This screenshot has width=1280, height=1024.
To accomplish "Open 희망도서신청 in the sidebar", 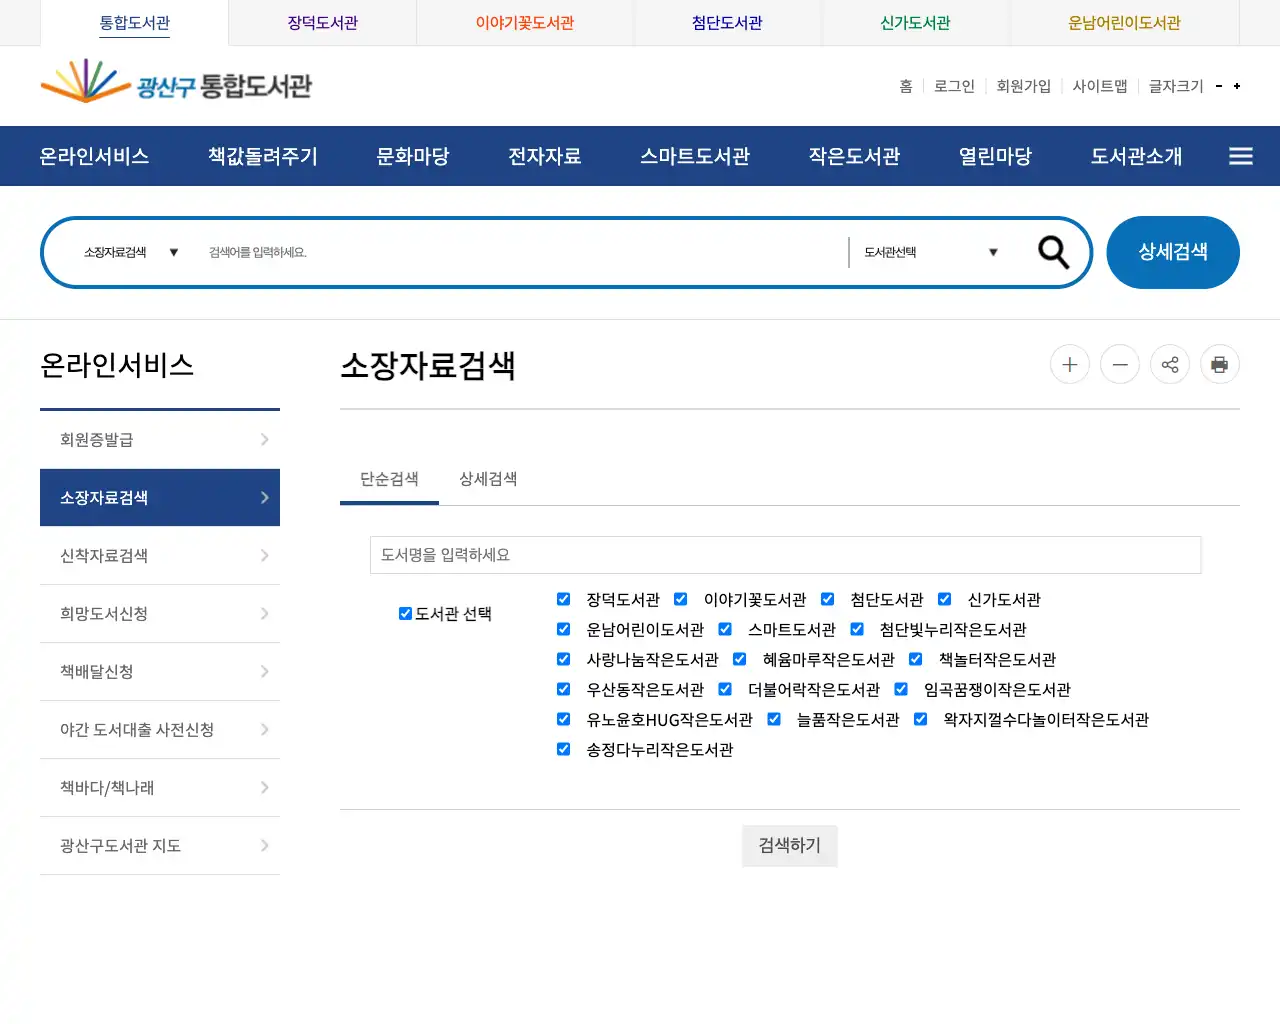I will [160, 614].
